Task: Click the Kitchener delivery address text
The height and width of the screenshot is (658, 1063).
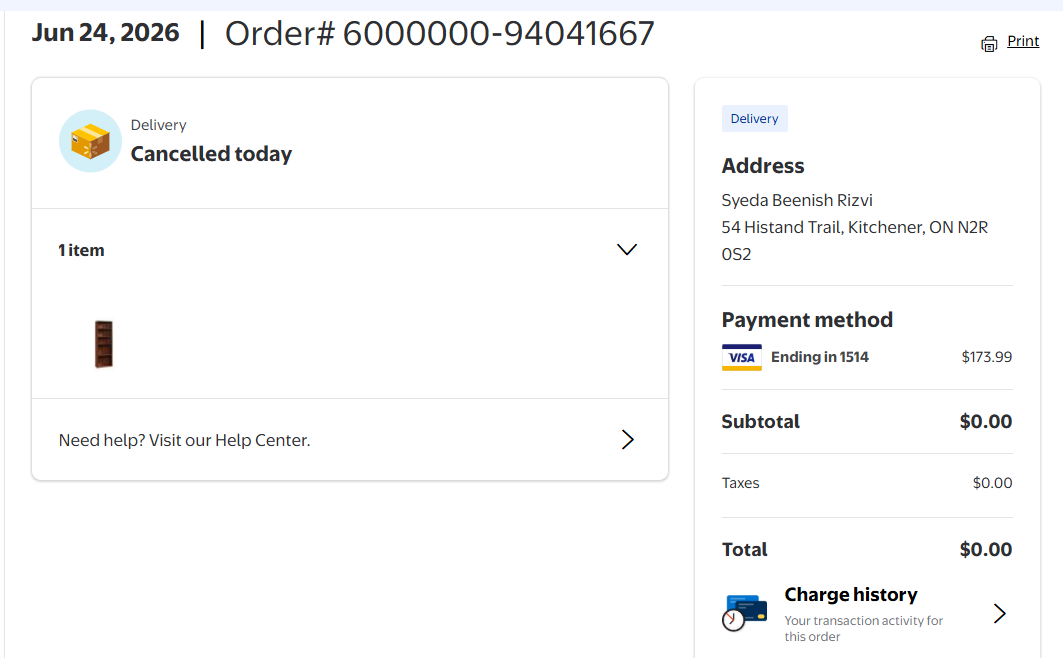Action: (x=855, y=241)
